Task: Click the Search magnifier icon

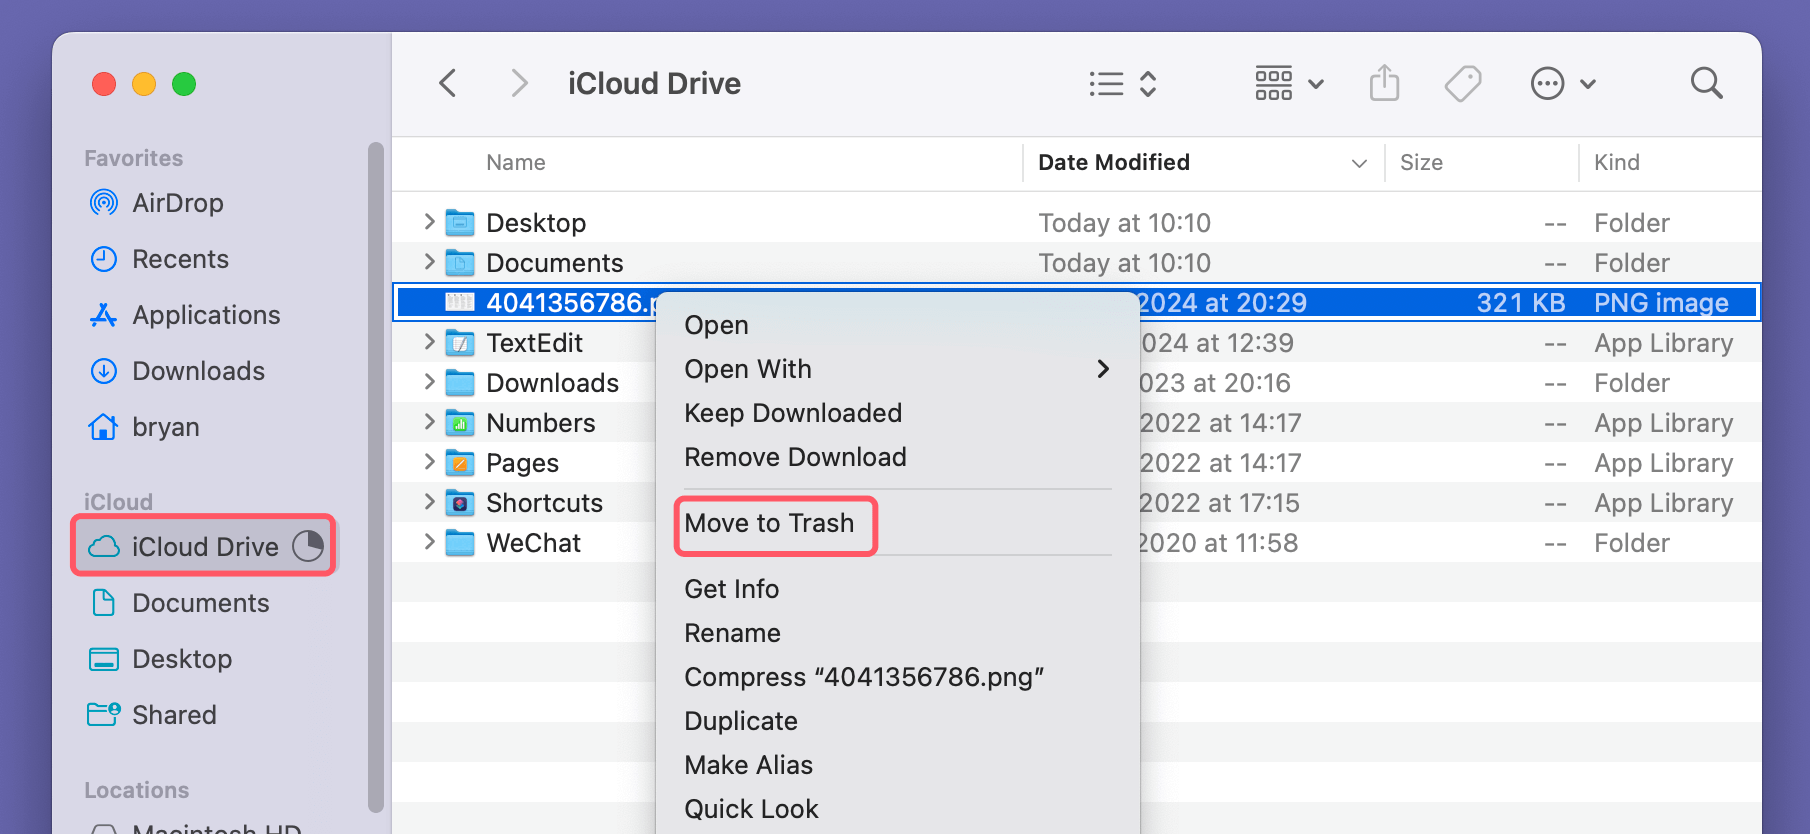Action: click(x=1706, y=83)
